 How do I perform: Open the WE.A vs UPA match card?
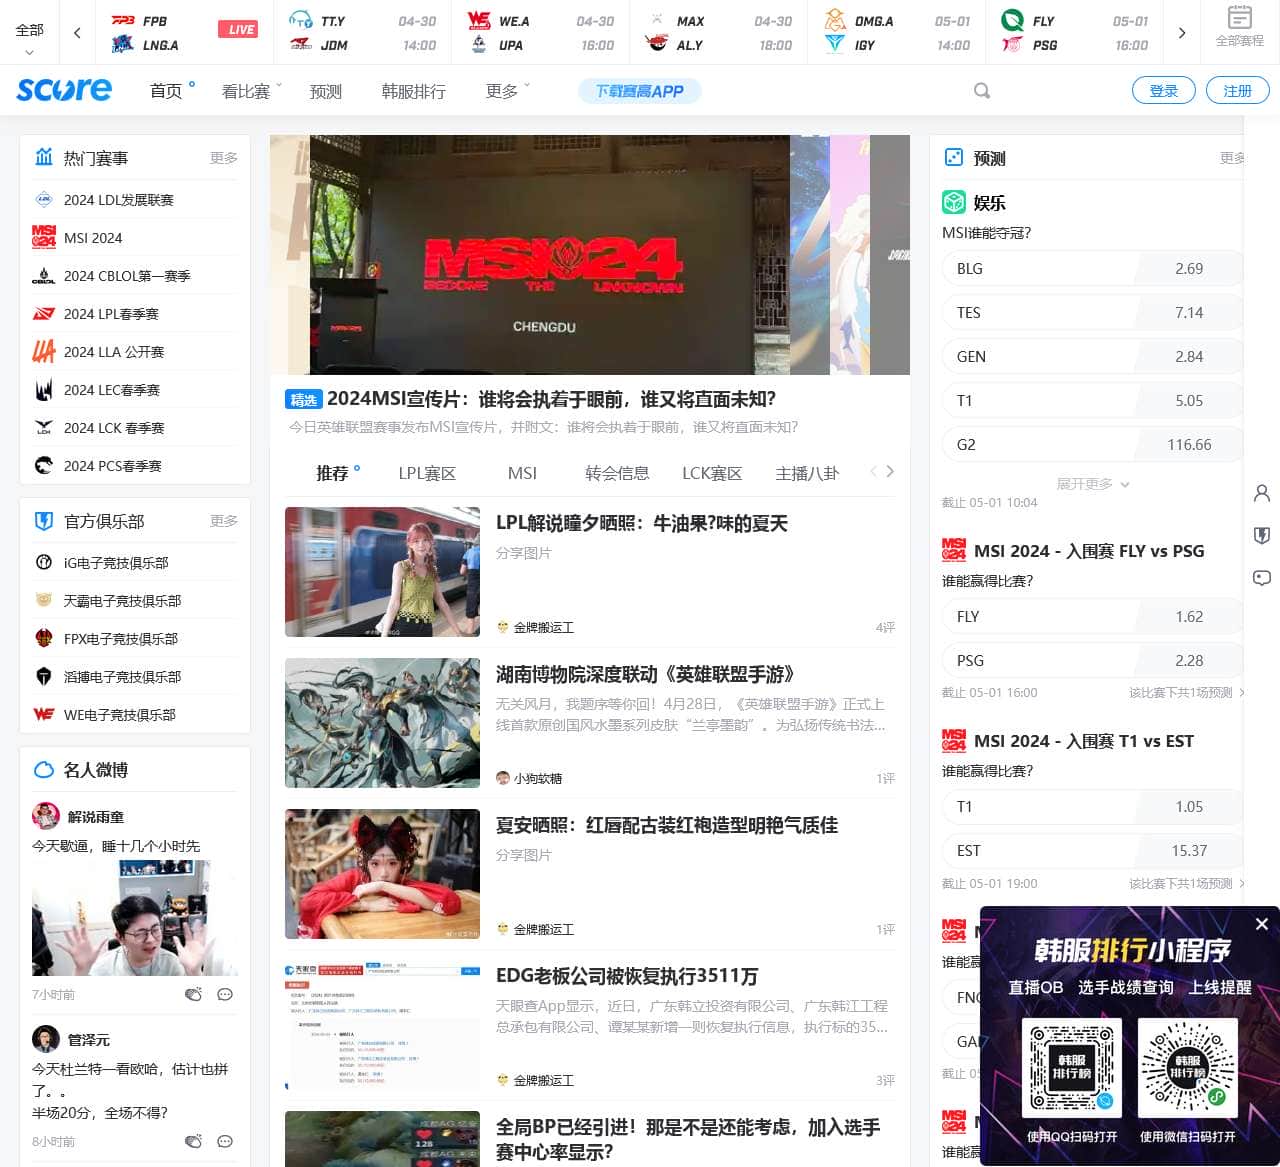541,33
